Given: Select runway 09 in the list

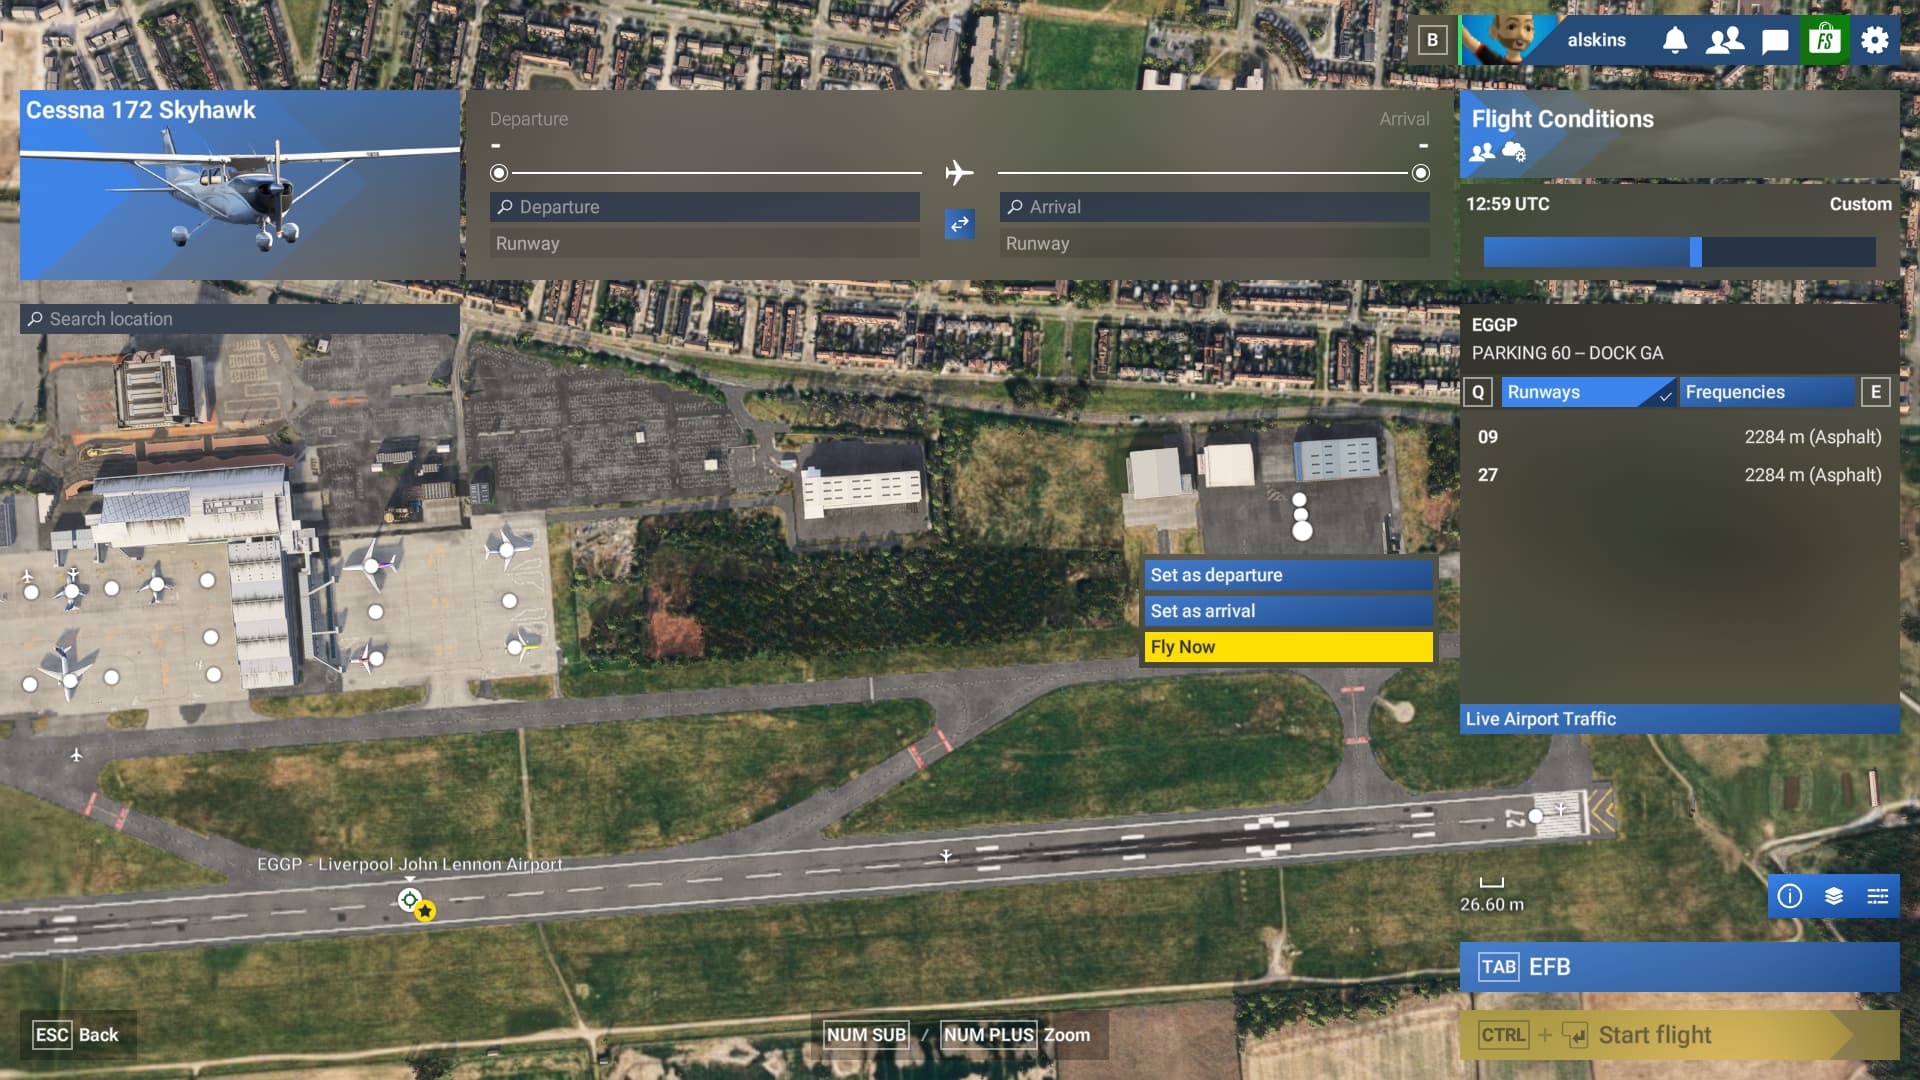Looking at the screenshot, I should [1679, 437].
